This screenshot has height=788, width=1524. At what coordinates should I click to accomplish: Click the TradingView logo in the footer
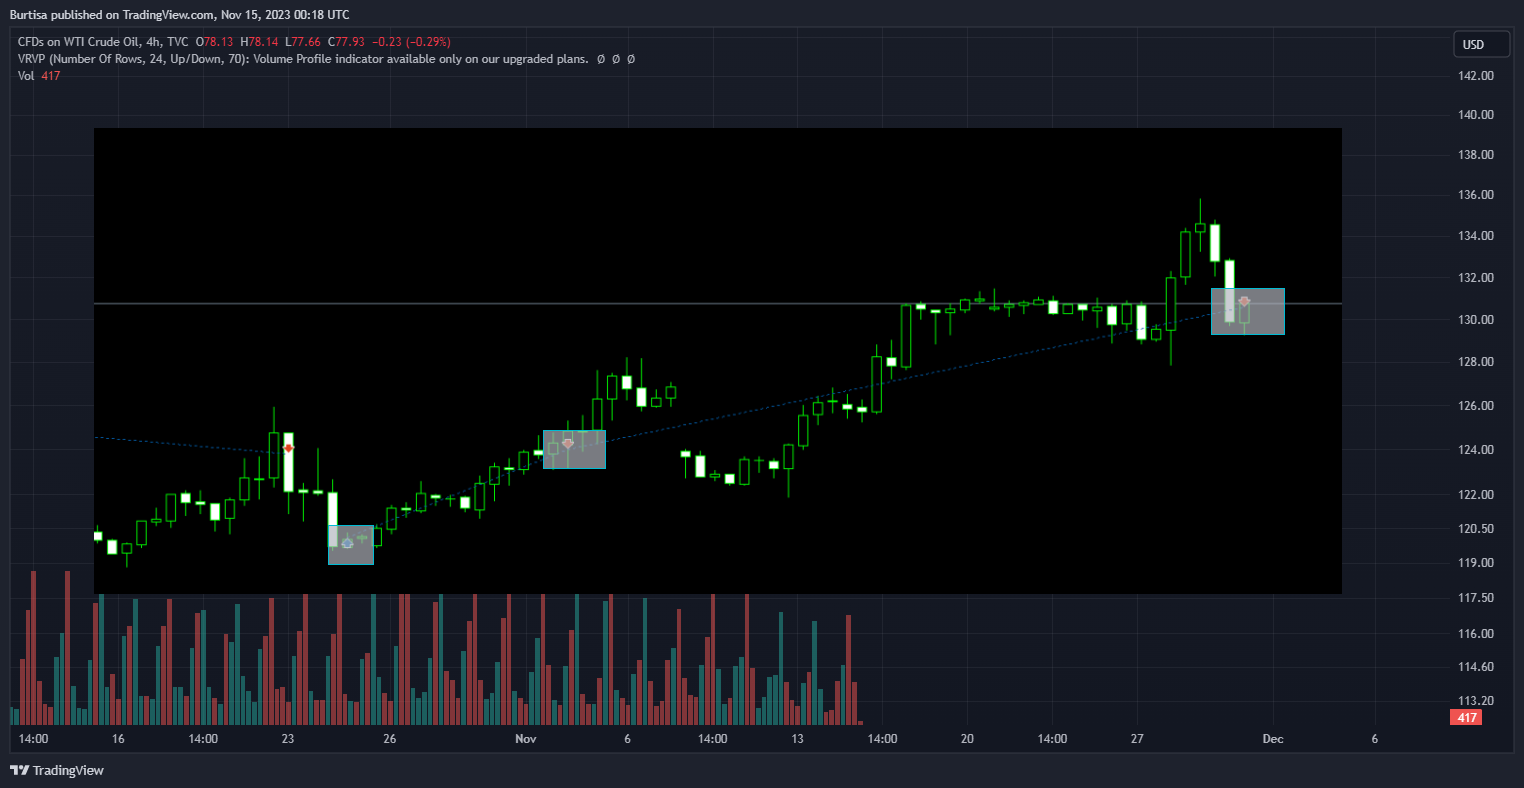[x=57, y=770]
